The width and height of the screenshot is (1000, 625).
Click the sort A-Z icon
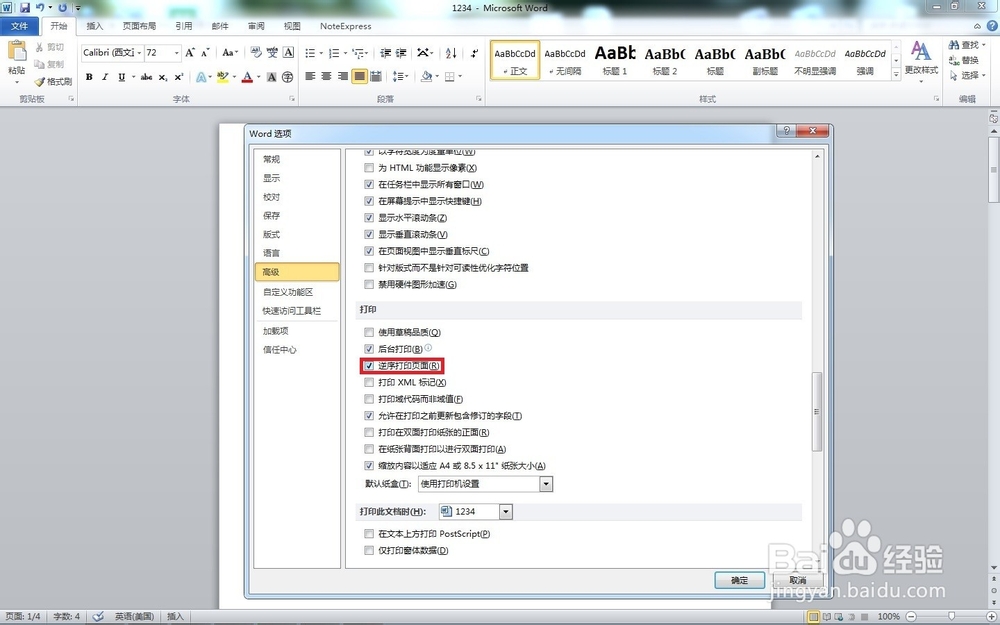pyautogui.click(x=450, y=53)
